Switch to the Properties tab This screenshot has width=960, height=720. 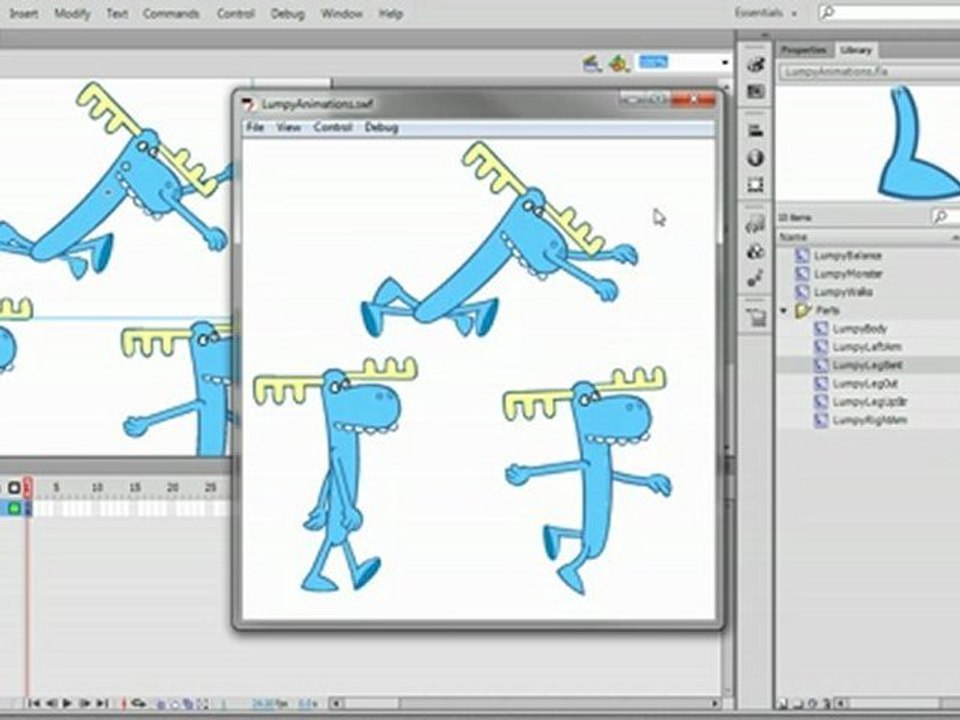[x=804, y=50]
